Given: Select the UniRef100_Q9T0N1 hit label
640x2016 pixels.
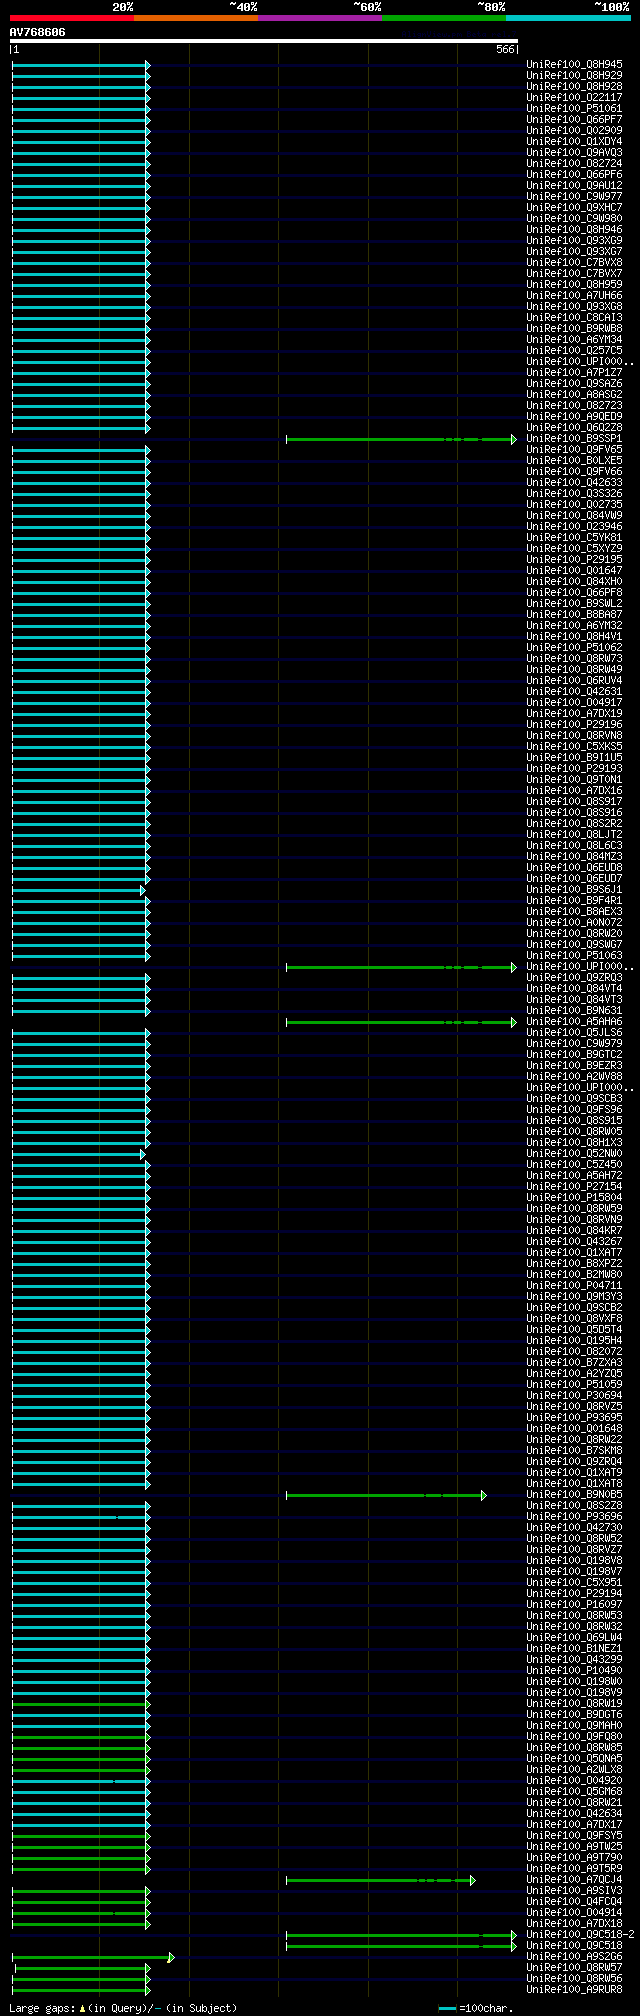Looking at the screenshot, I should click(x=574, y=780).
